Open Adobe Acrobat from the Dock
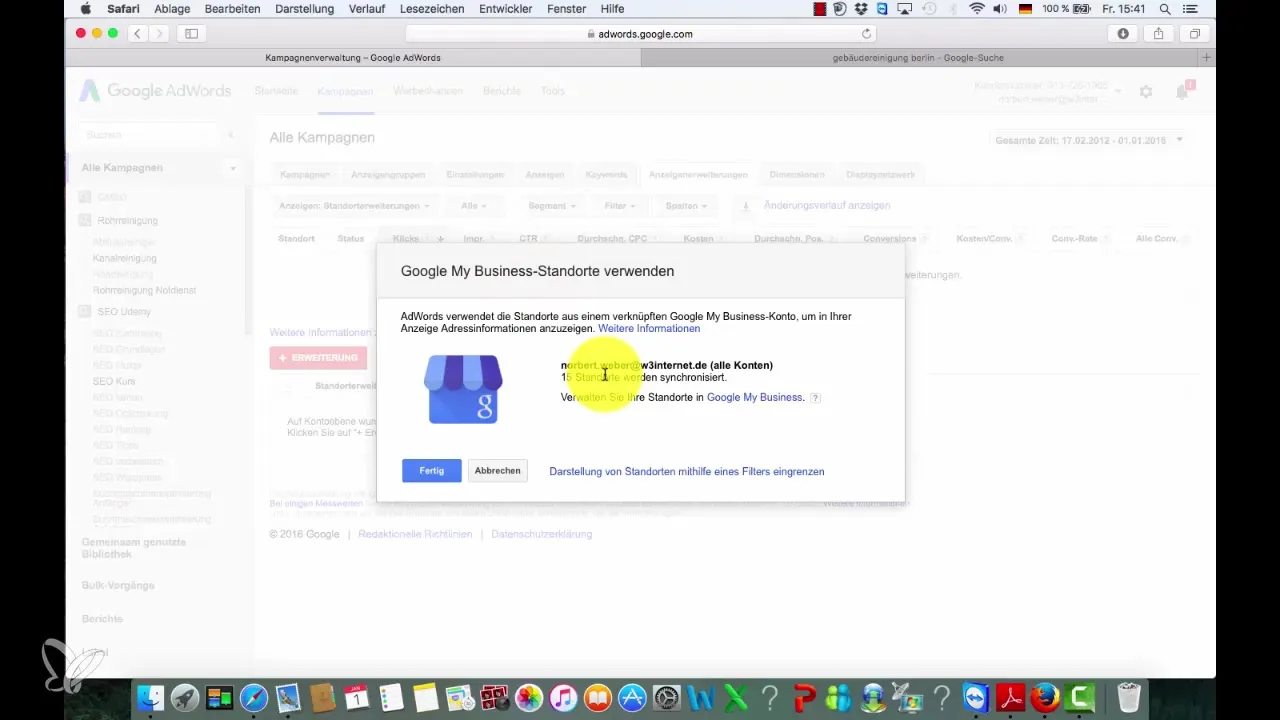The height and width of the screenshot is (720, 1280). [x=1010, y=696]
